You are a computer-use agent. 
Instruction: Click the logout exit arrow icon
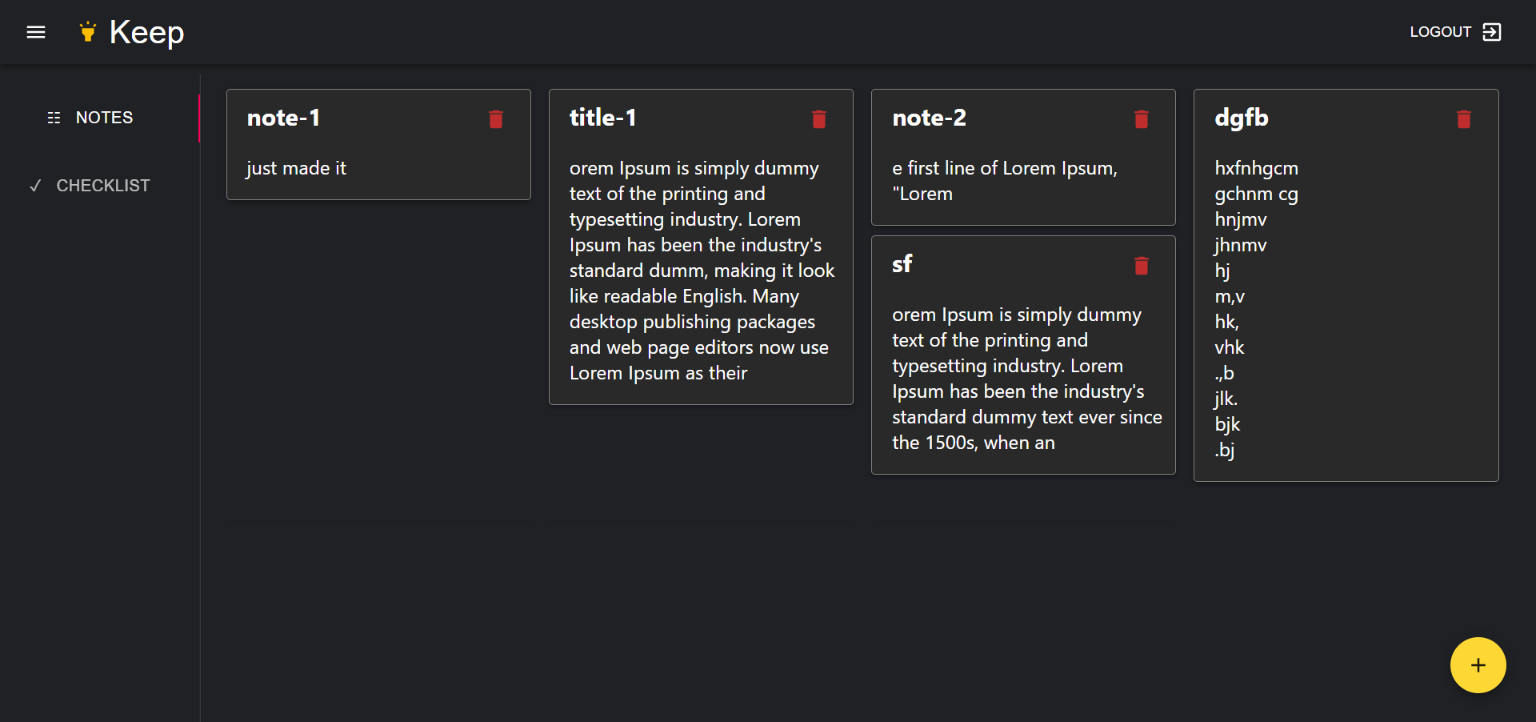pos(1491,32)
